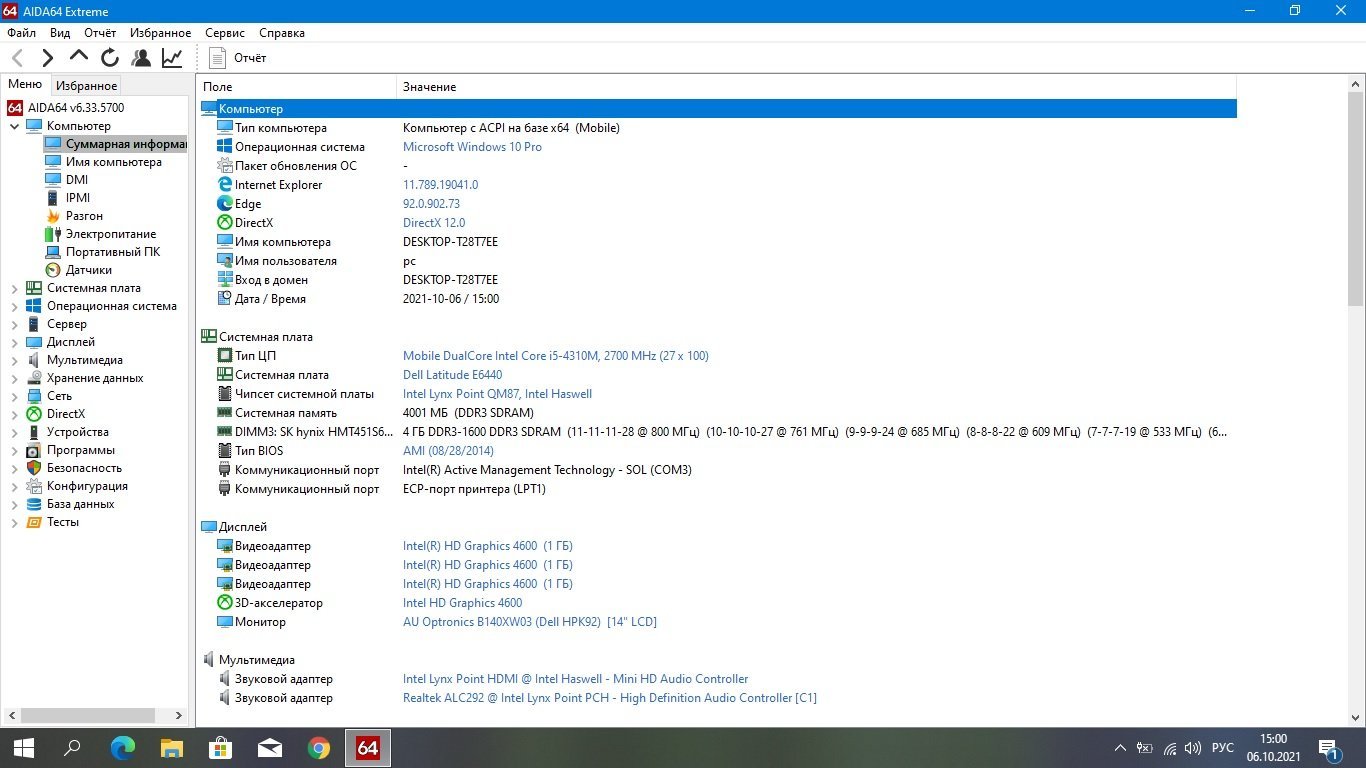Screen dimensions: 1366x768
Task: Refresh the report with the circular arrow
Action: [x=110, y=58]
